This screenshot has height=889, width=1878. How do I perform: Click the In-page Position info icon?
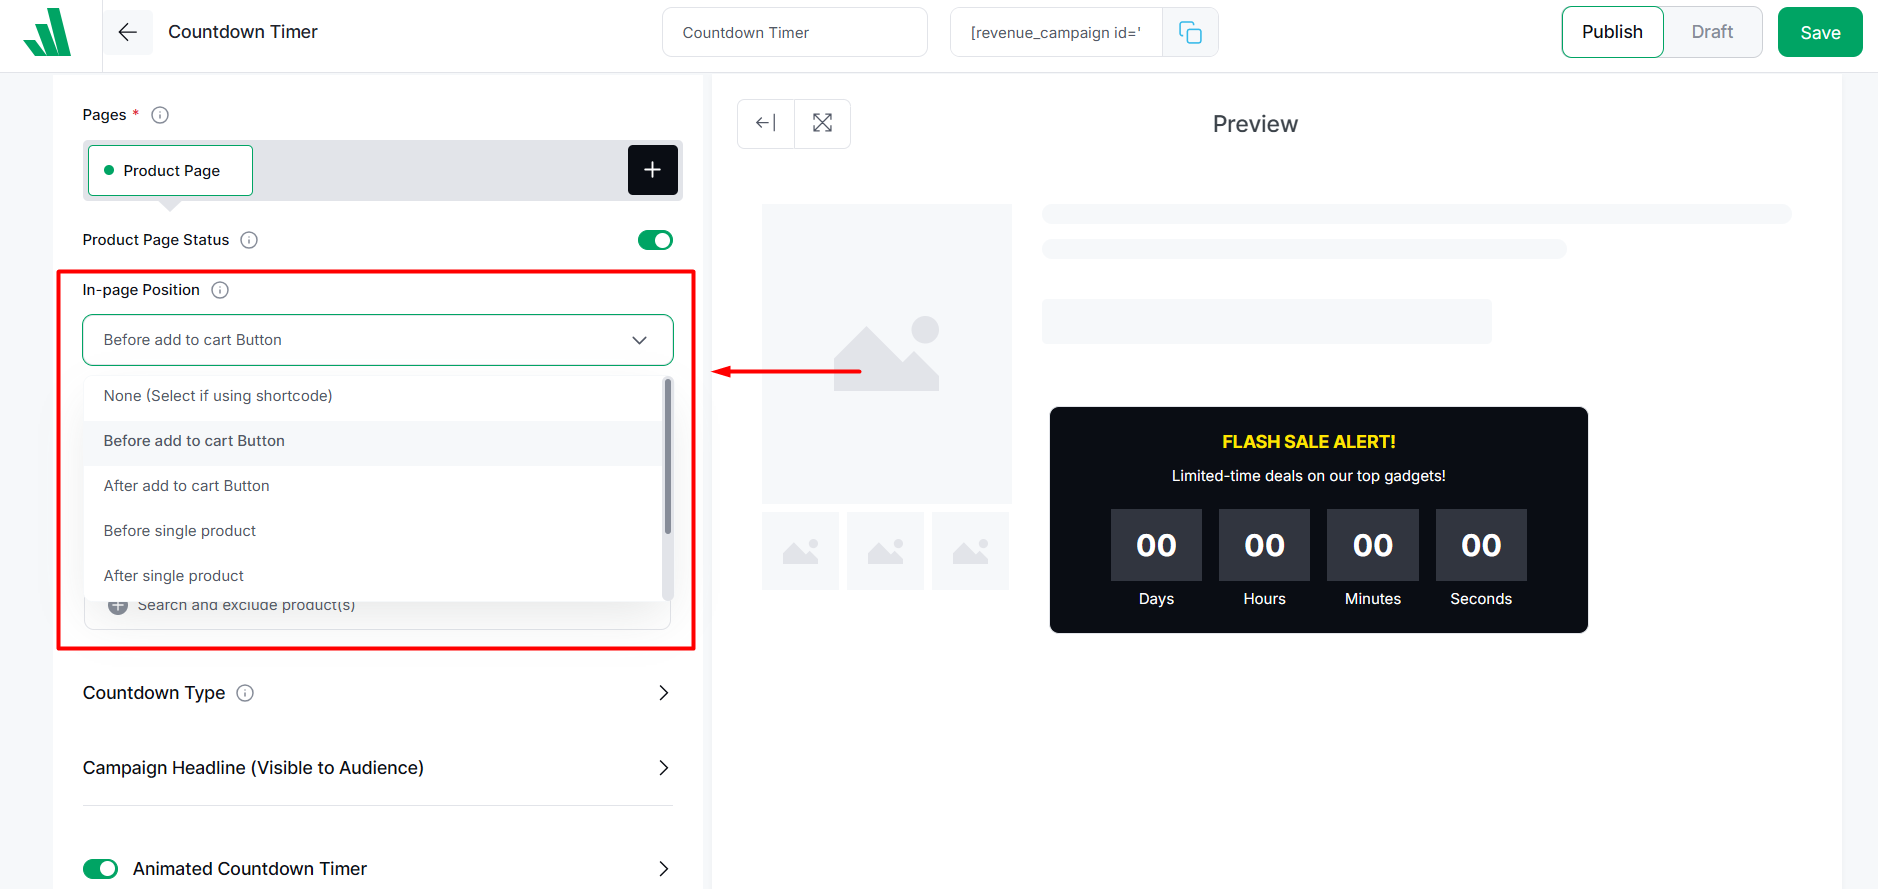(x=220, y=290)
